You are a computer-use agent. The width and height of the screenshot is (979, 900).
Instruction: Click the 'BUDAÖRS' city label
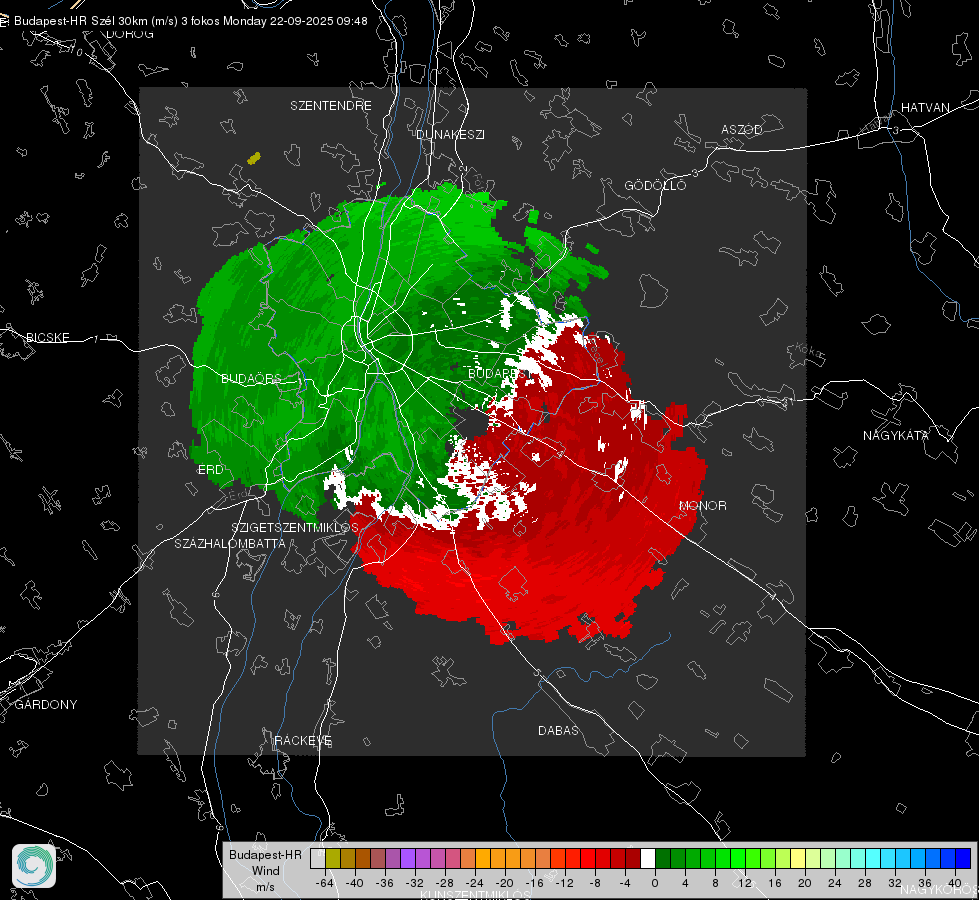pos(252,378)
